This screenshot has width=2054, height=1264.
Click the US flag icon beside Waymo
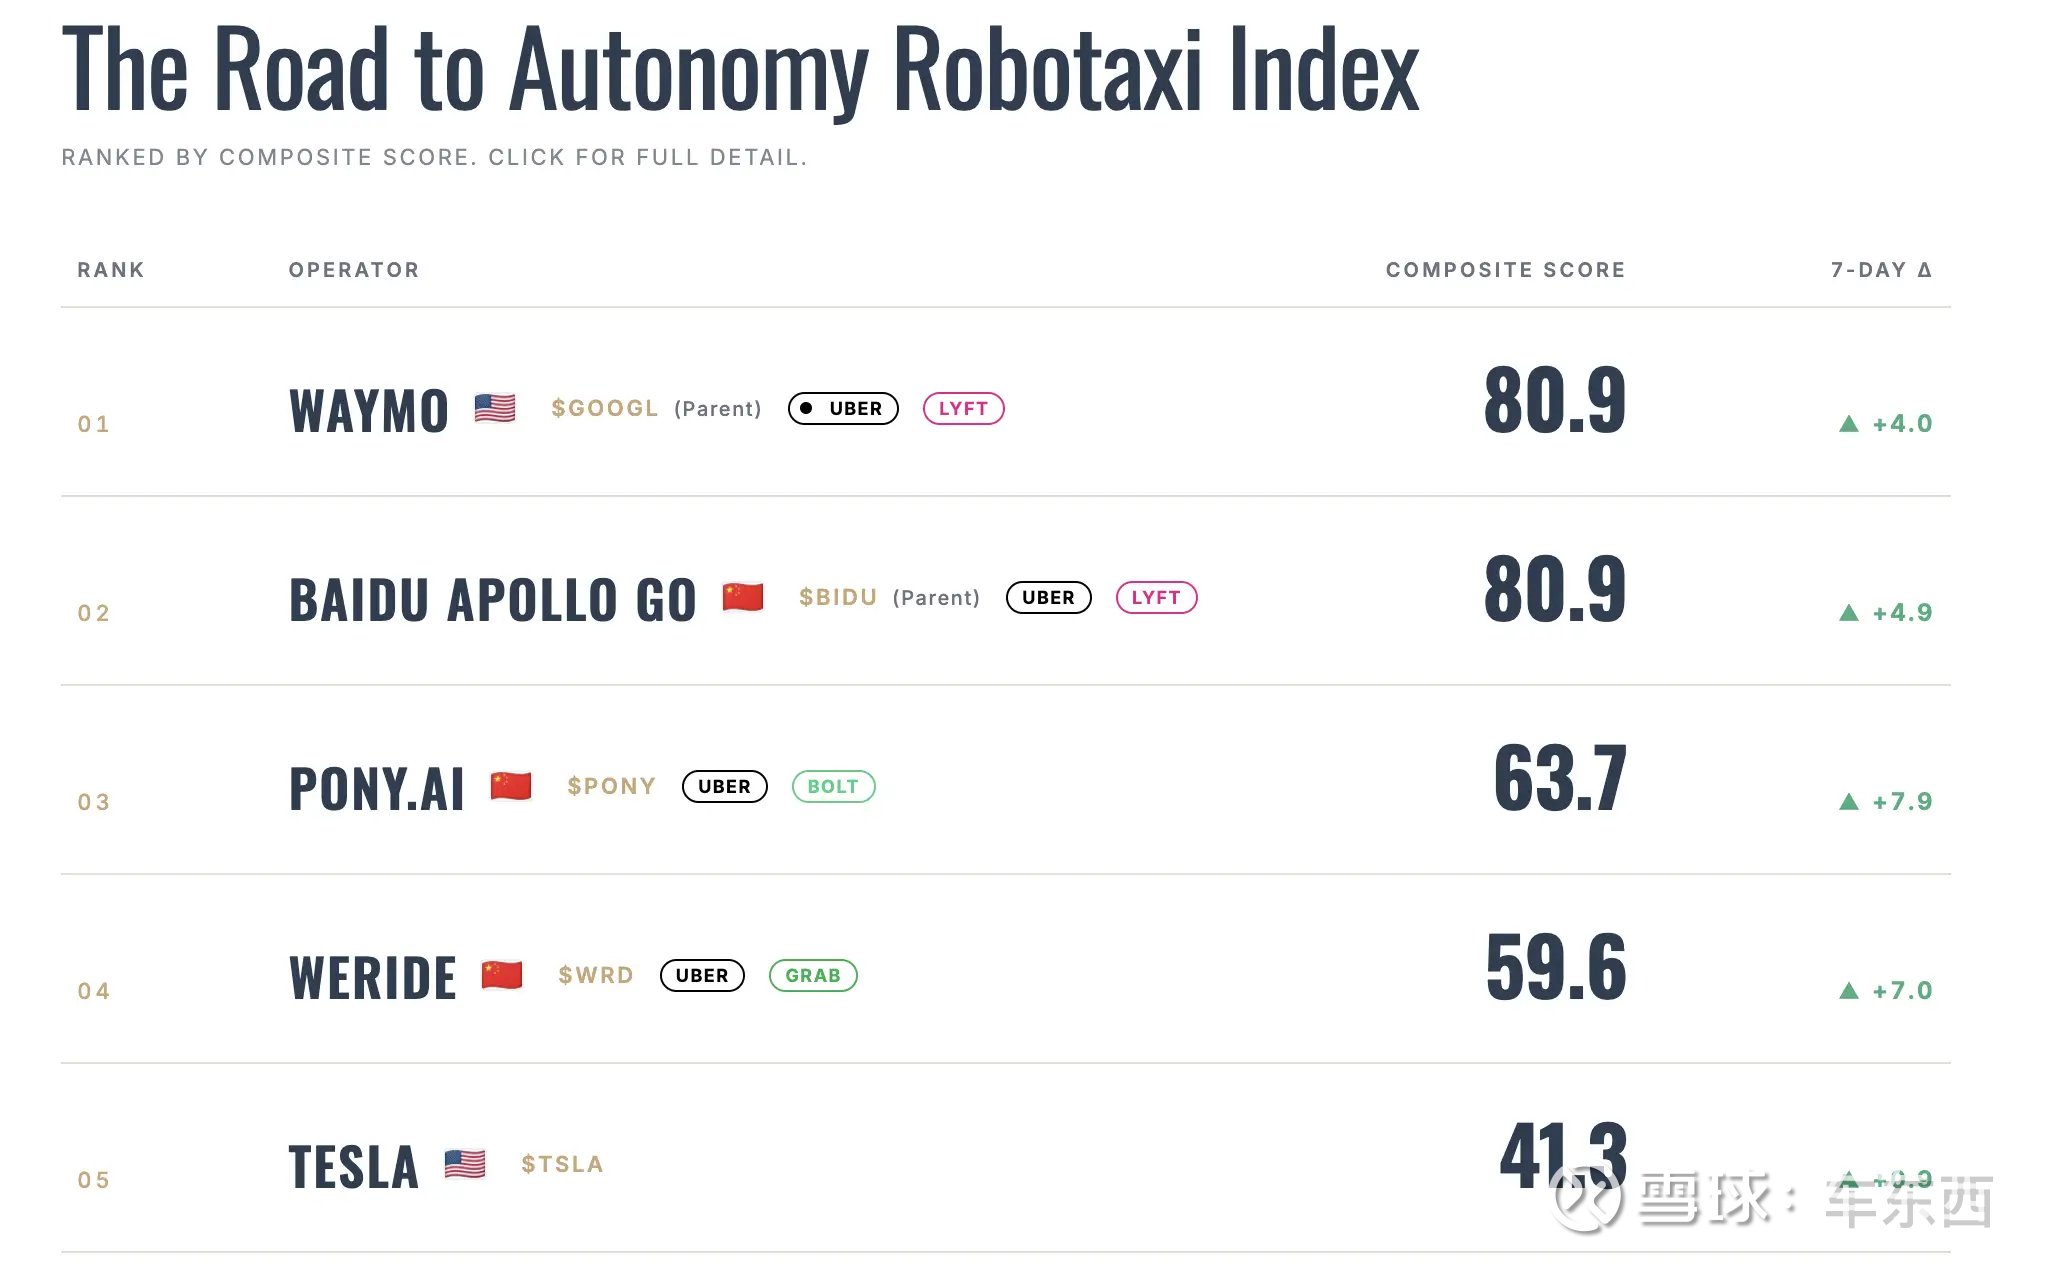[x=495, y=408]
